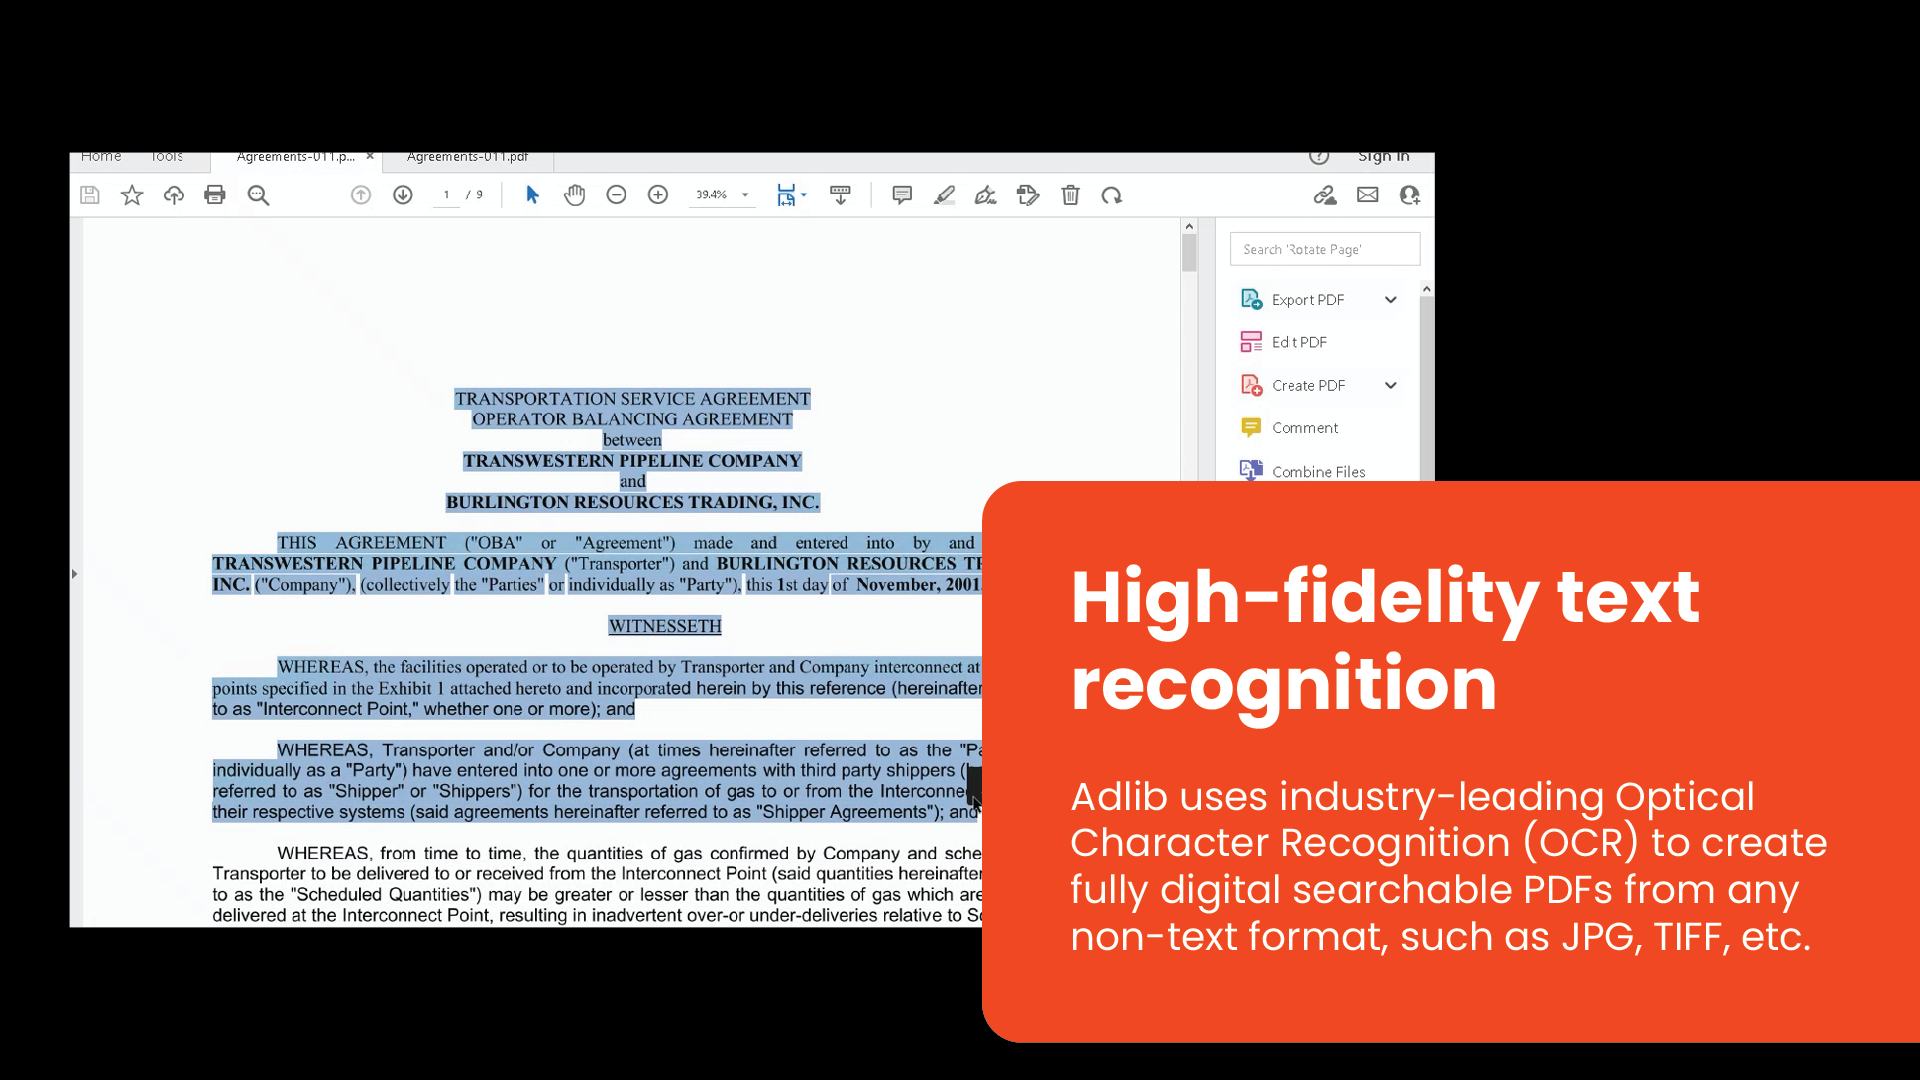The image size is (1920, 1080).
Task: Select the text Selection arrow tool
Action: pos(532,195)
